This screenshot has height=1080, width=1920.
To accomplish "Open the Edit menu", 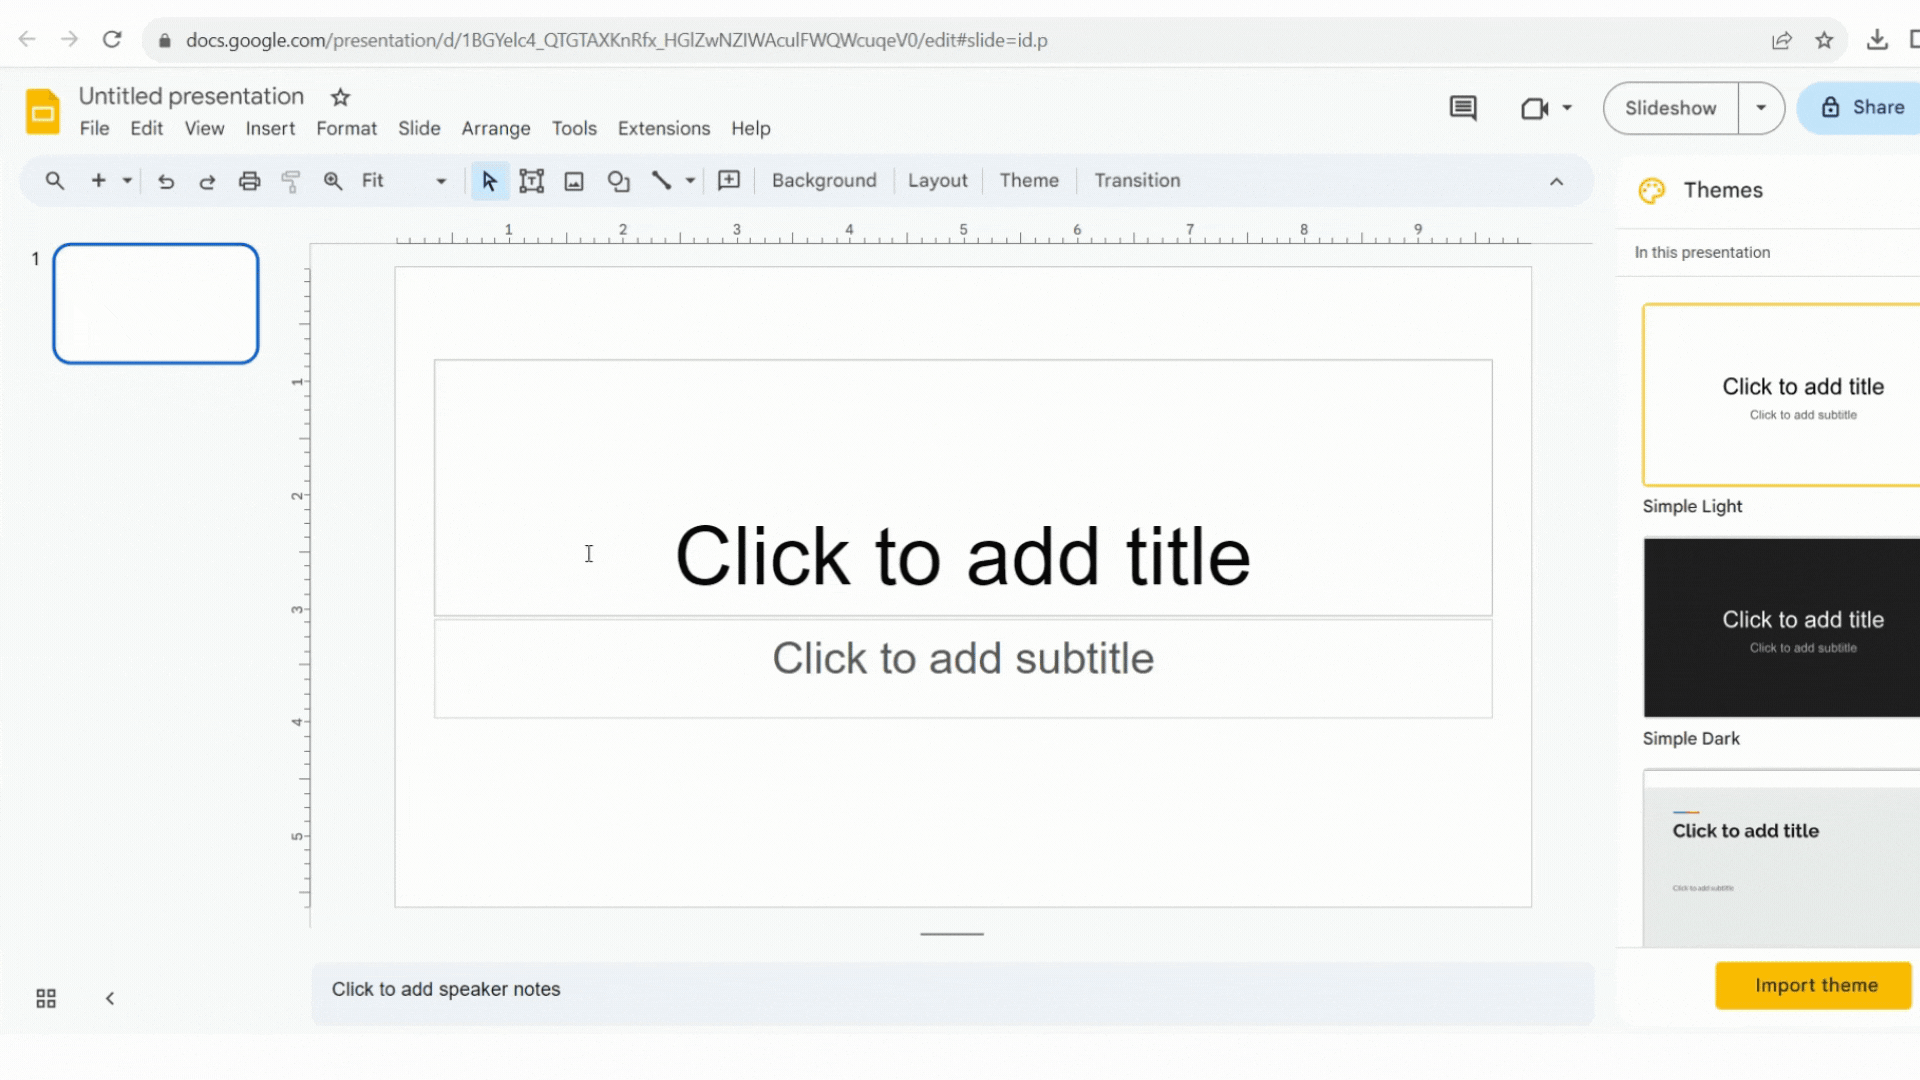I will click(146, 128).
